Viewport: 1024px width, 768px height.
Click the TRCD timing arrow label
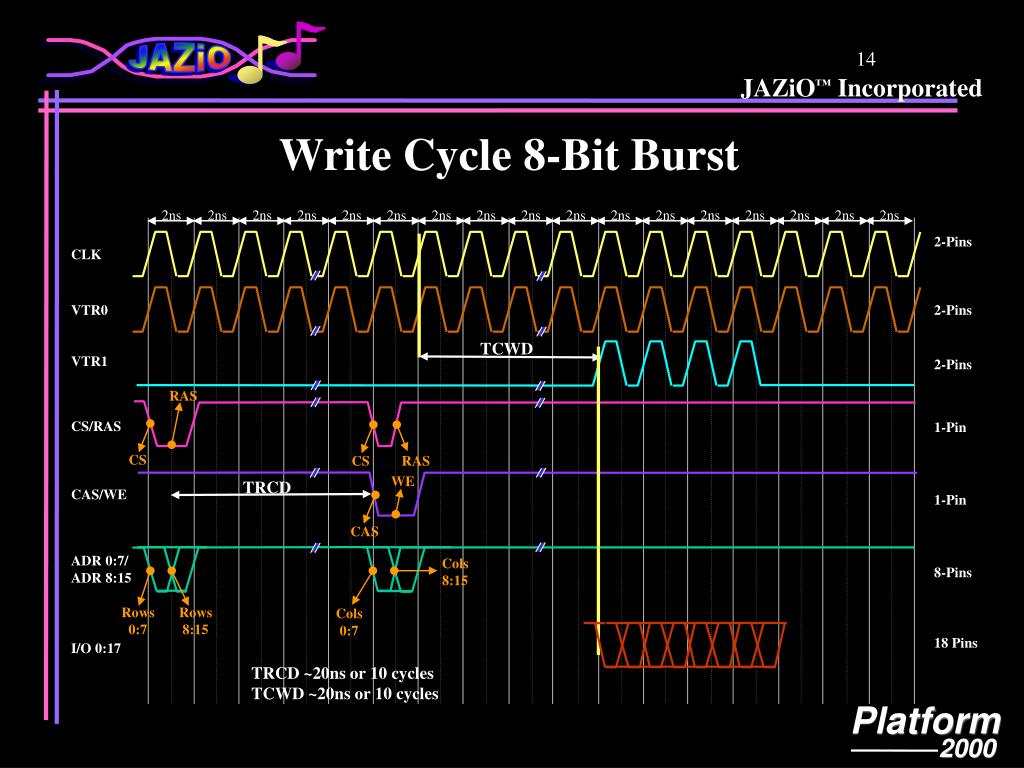coord(267,487)
